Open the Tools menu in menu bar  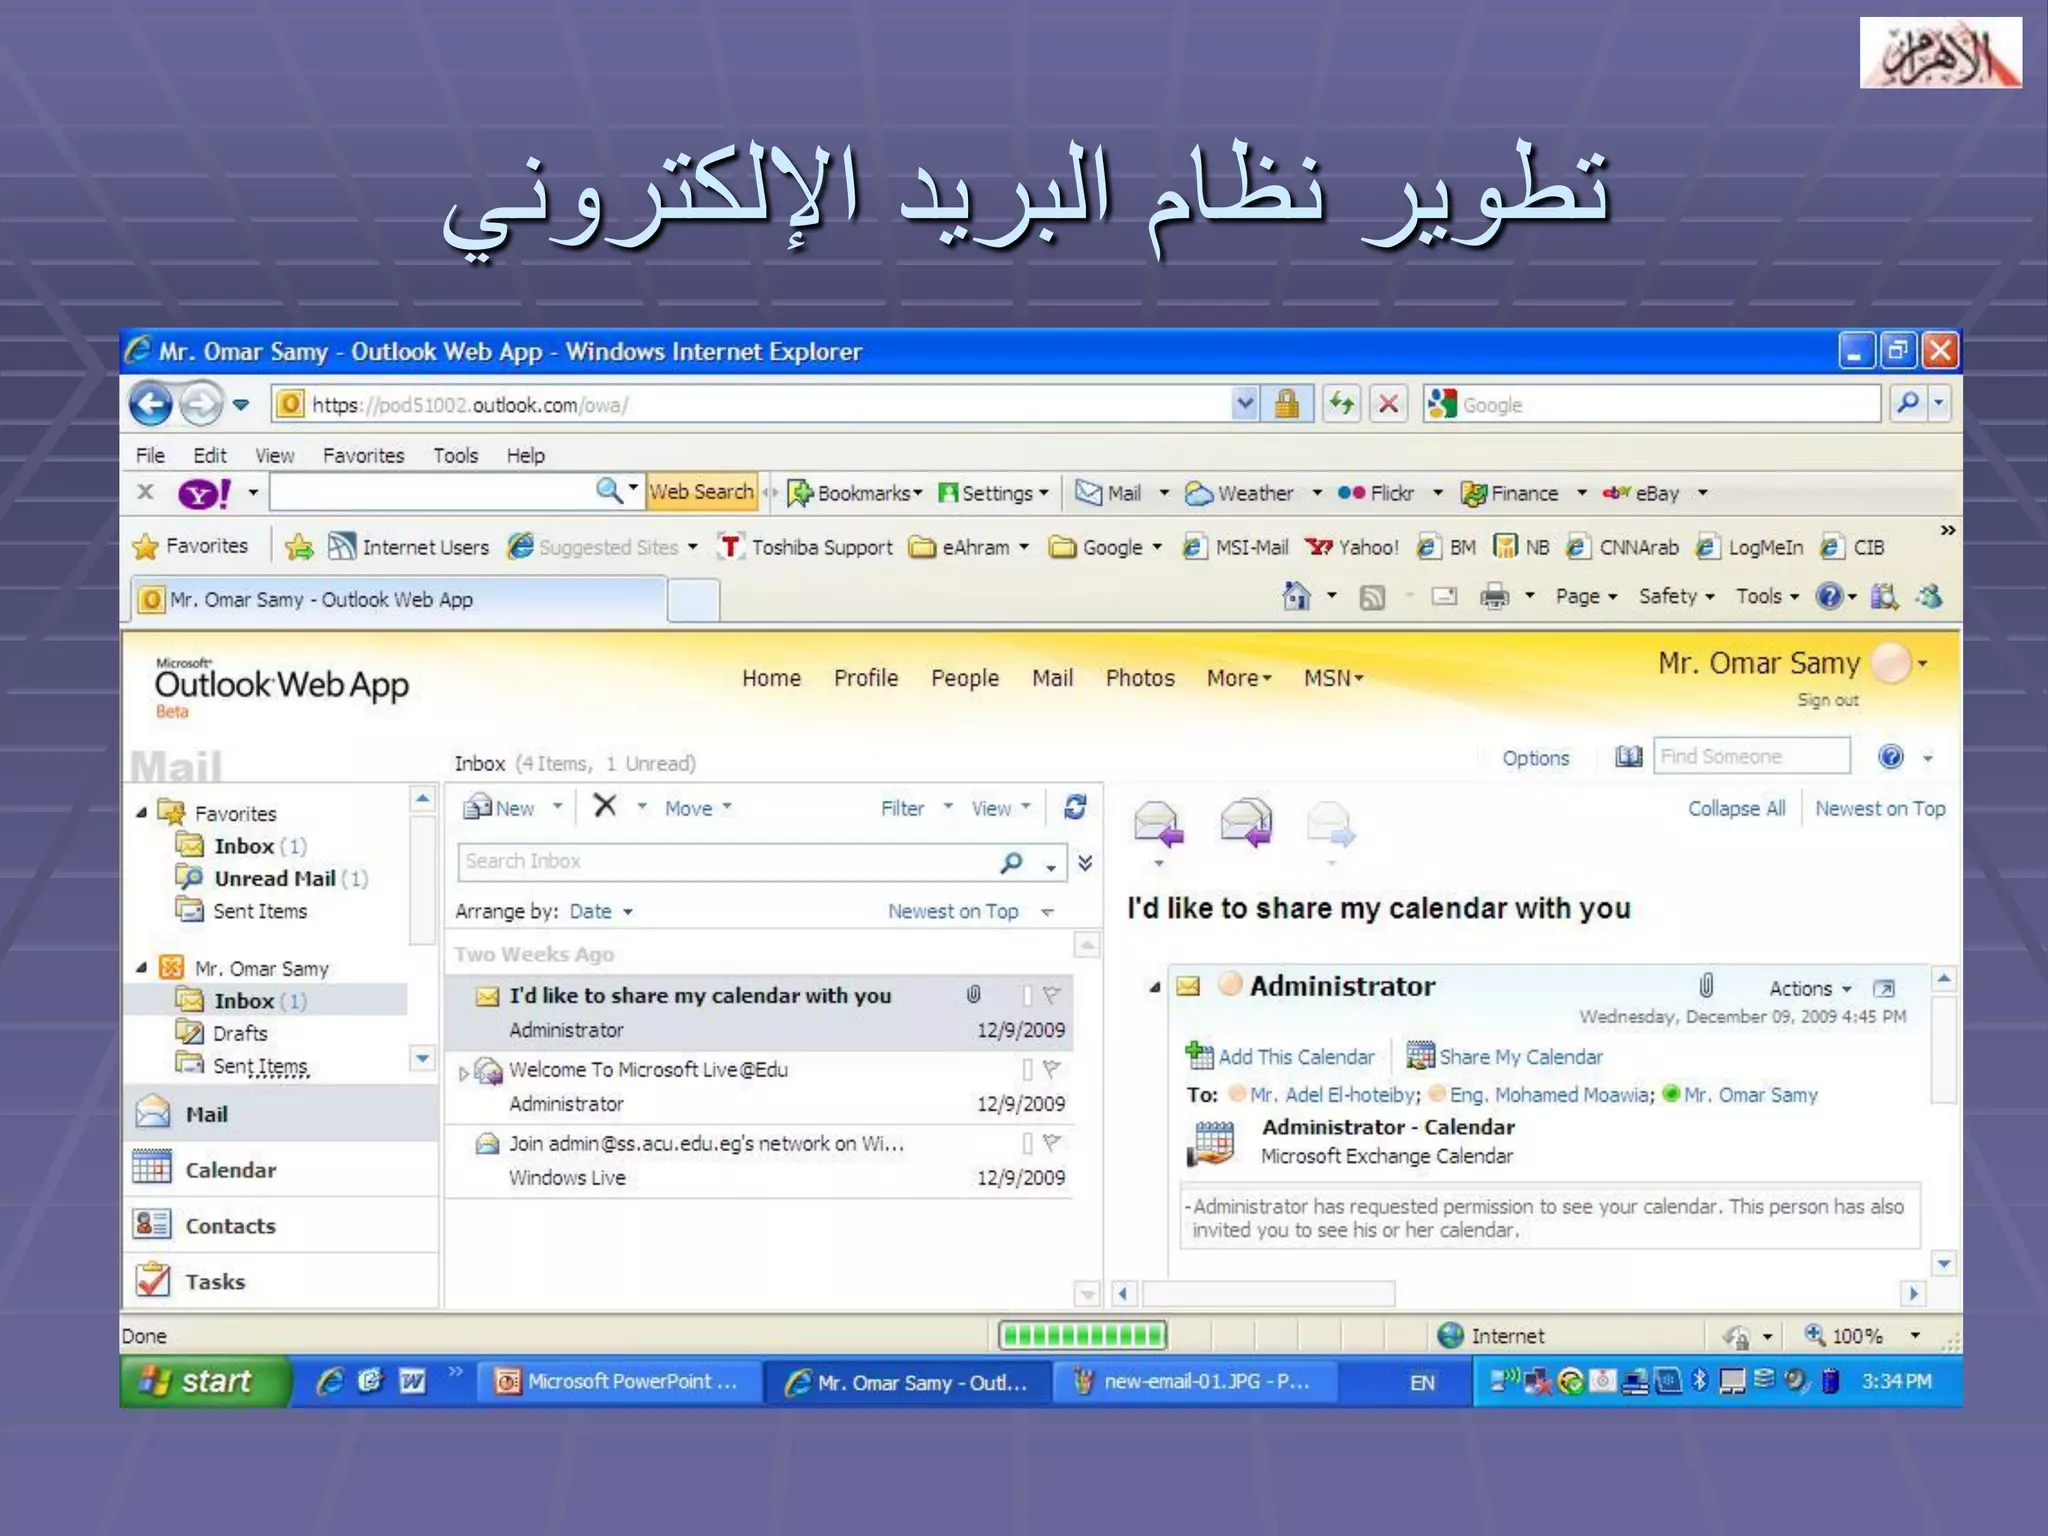coord(455,455)
